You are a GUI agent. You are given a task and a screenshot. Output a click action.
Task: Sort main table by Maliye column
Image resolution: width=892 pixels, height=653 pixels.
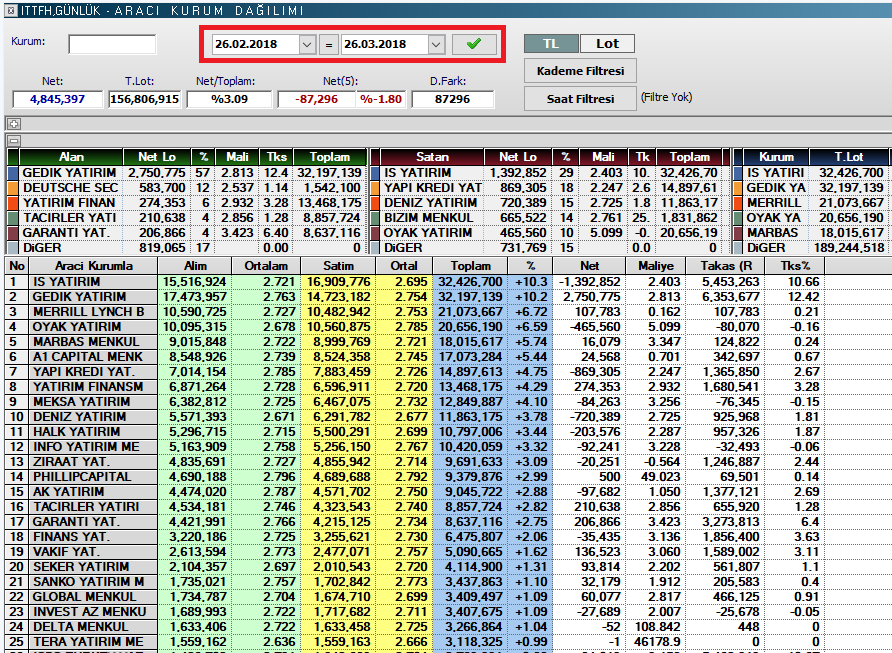[655, 266]
